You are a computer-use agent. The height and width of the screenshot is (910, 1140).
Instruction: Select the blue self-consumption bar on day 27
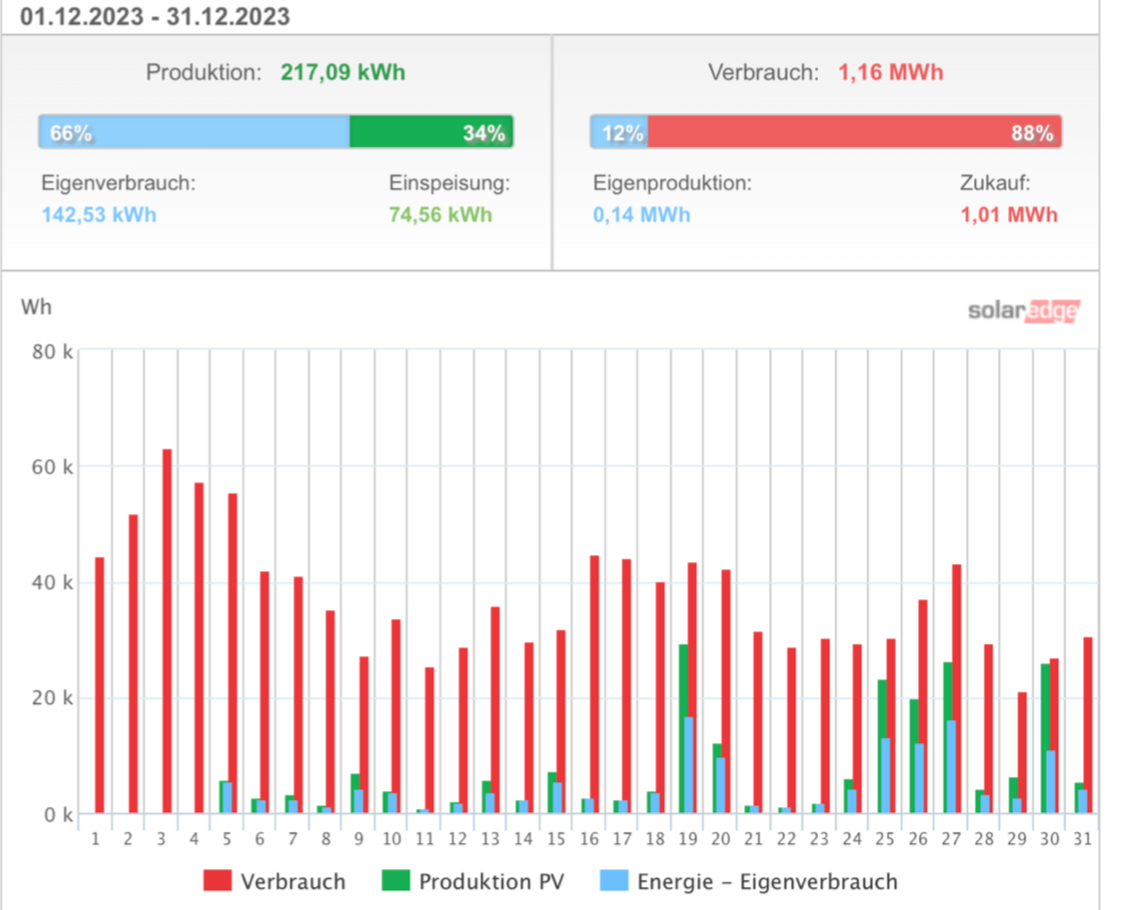pos(950,768)
